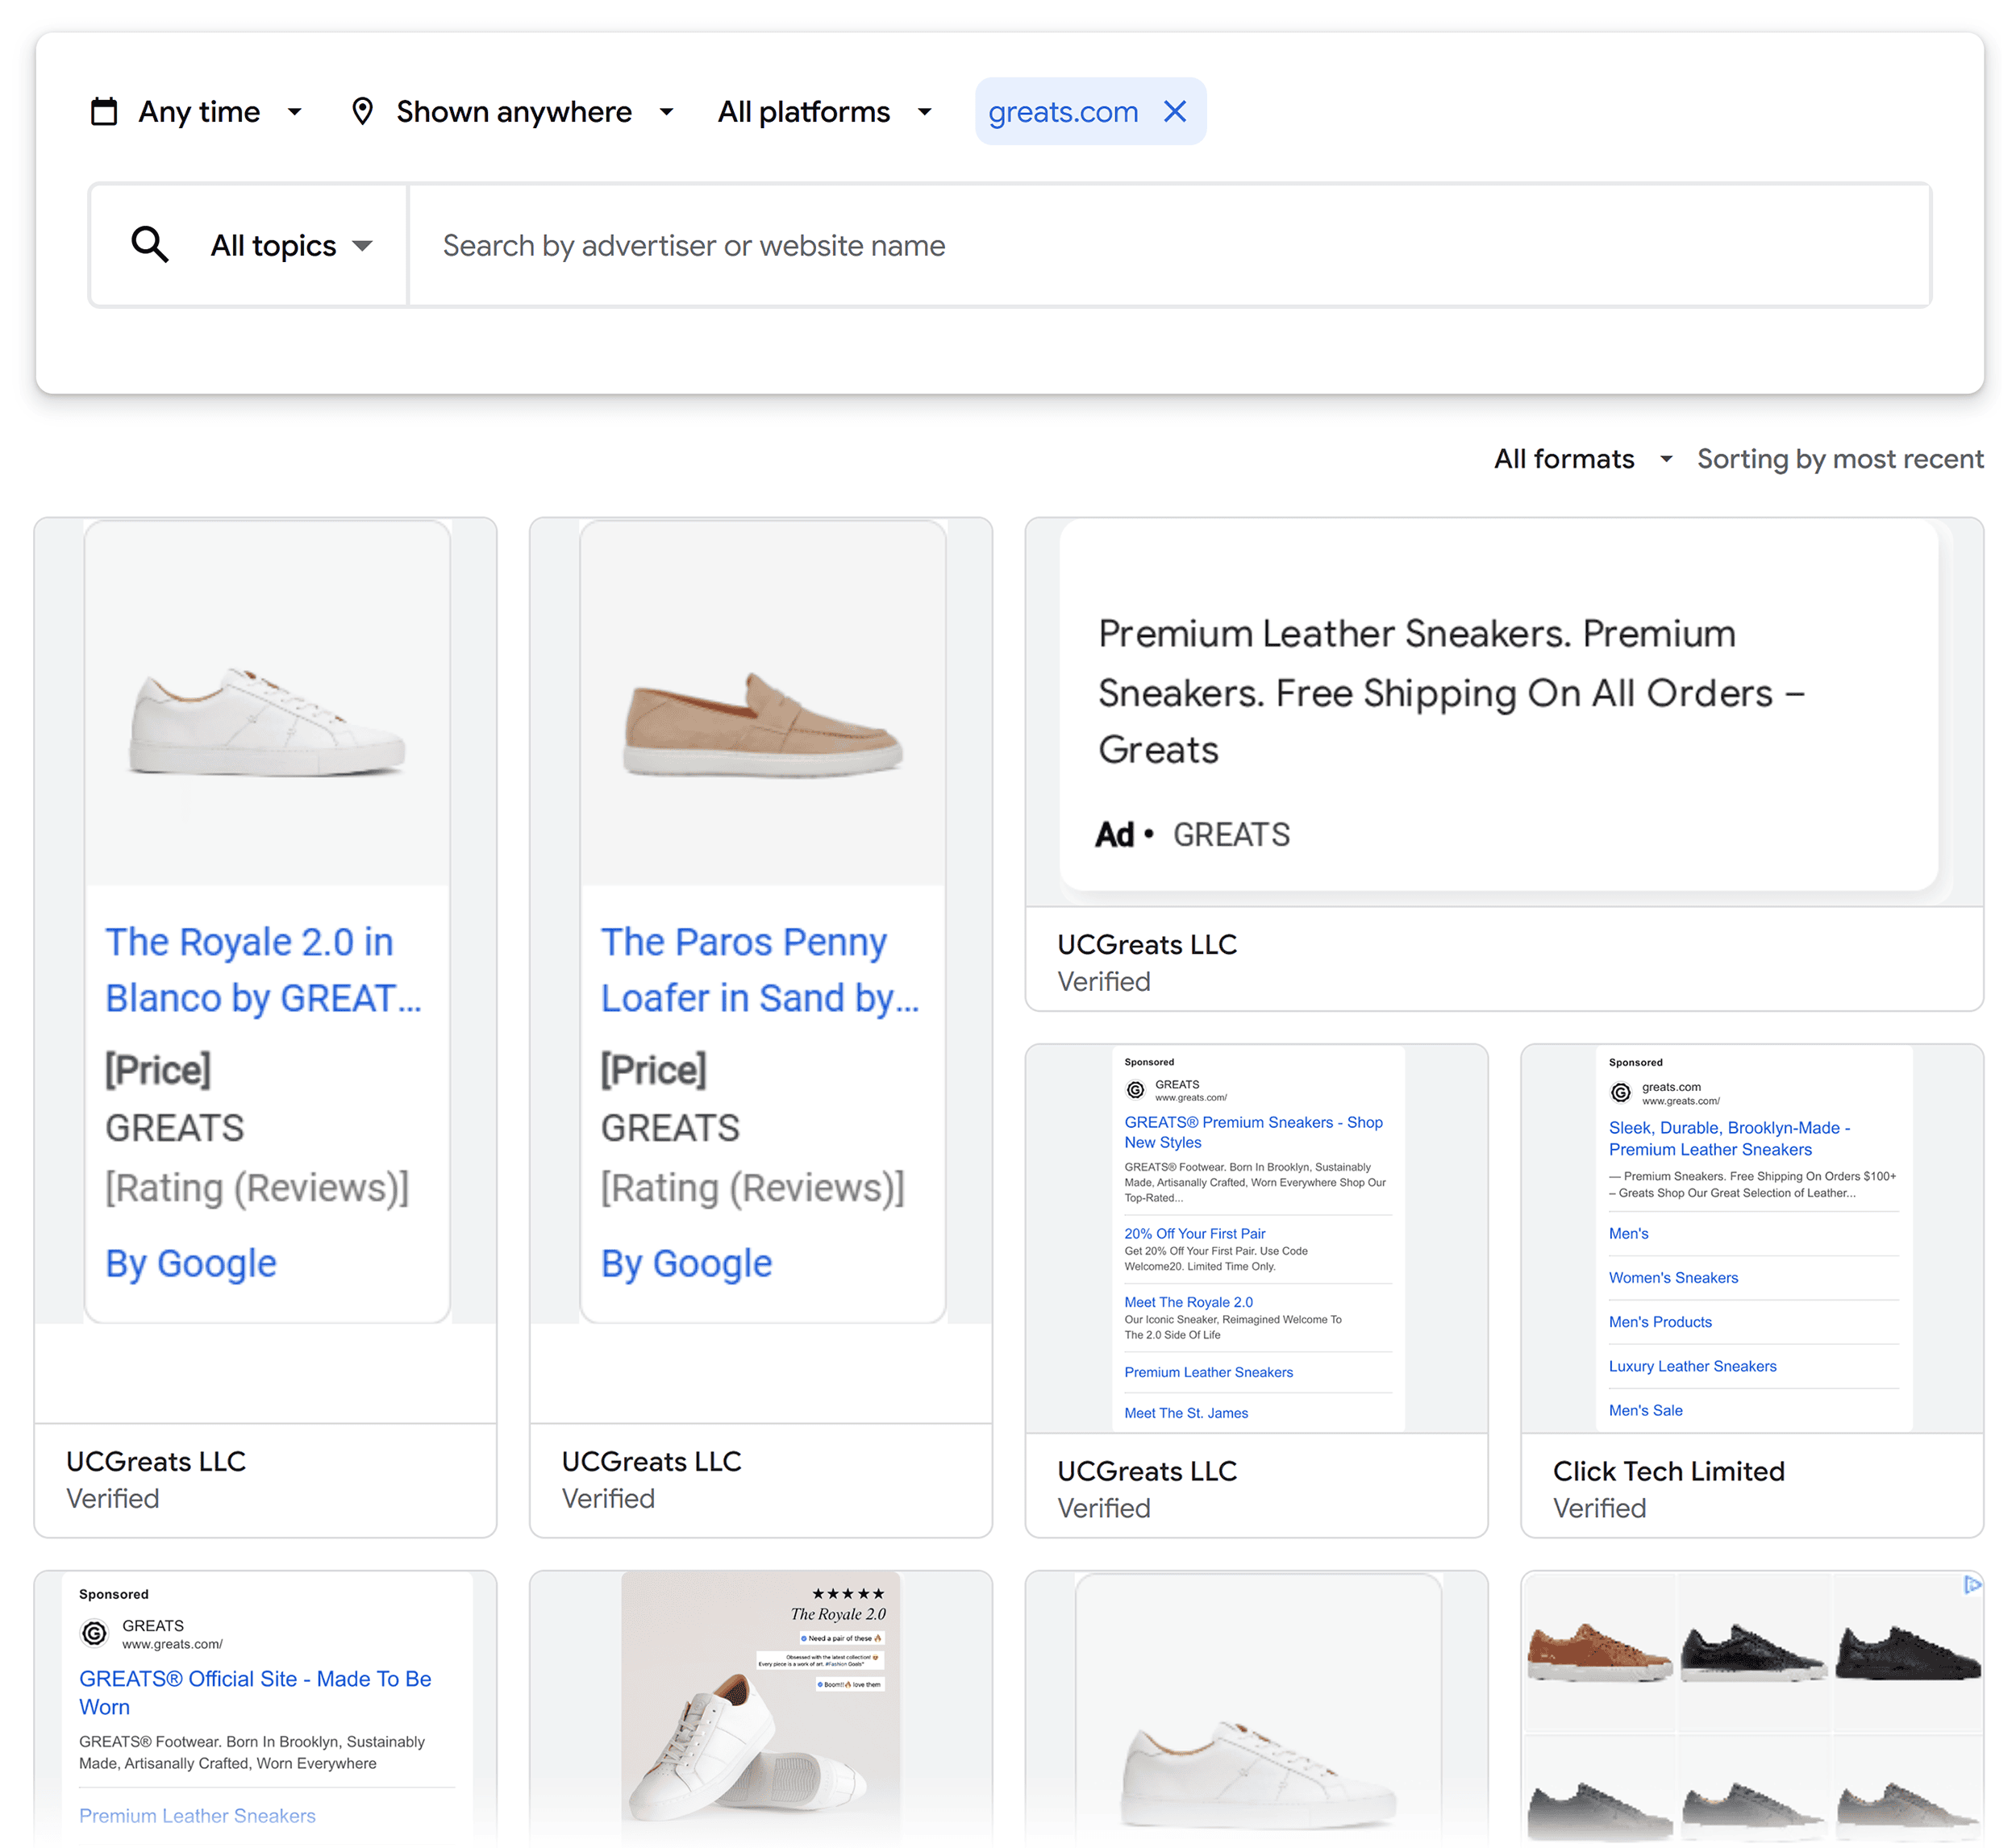The image size is (2016, 1848).
Task: Click UCGreats LLC under the Paros Loafer ad
Action: coord(651,1460)
